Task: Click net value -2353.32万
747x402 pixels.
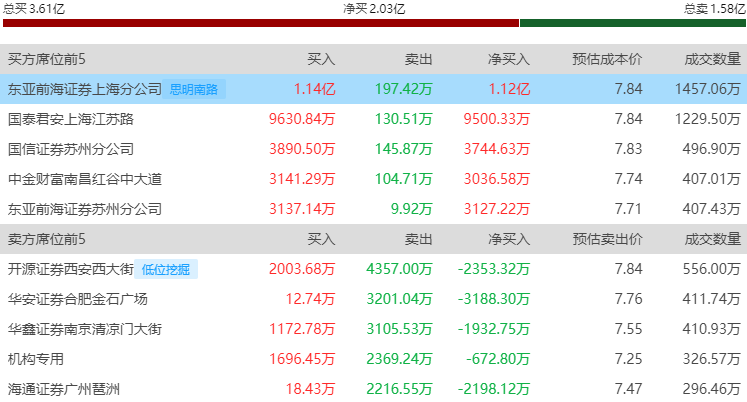Action: (x=494, y=269)
